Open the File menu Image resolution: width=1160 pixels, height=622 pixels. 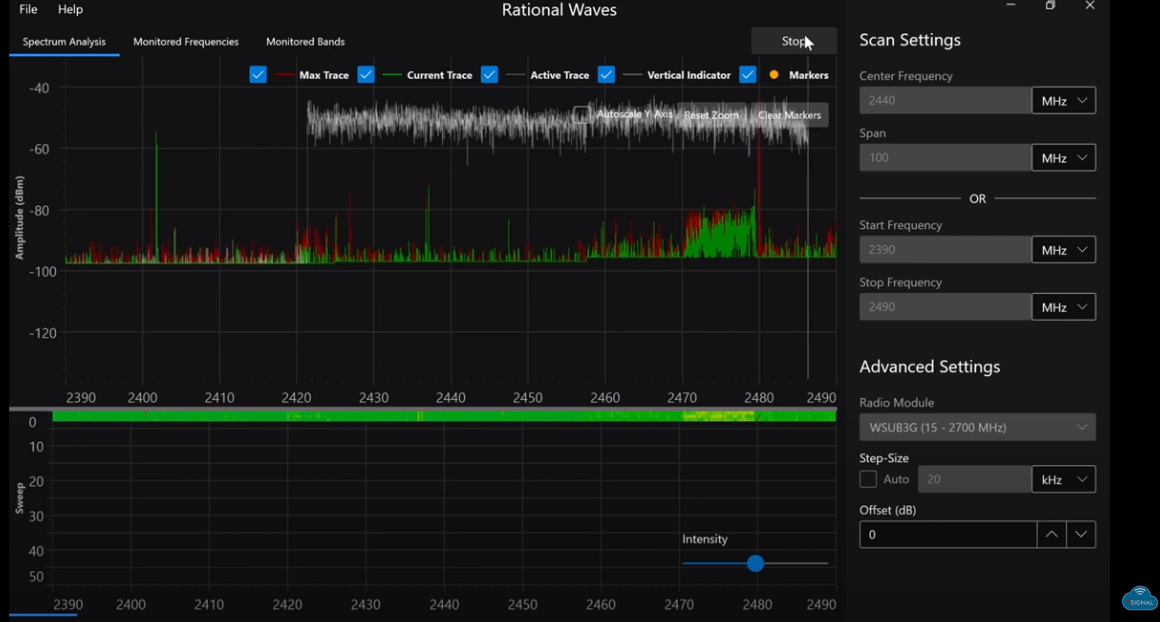click(x=28, y=10)
